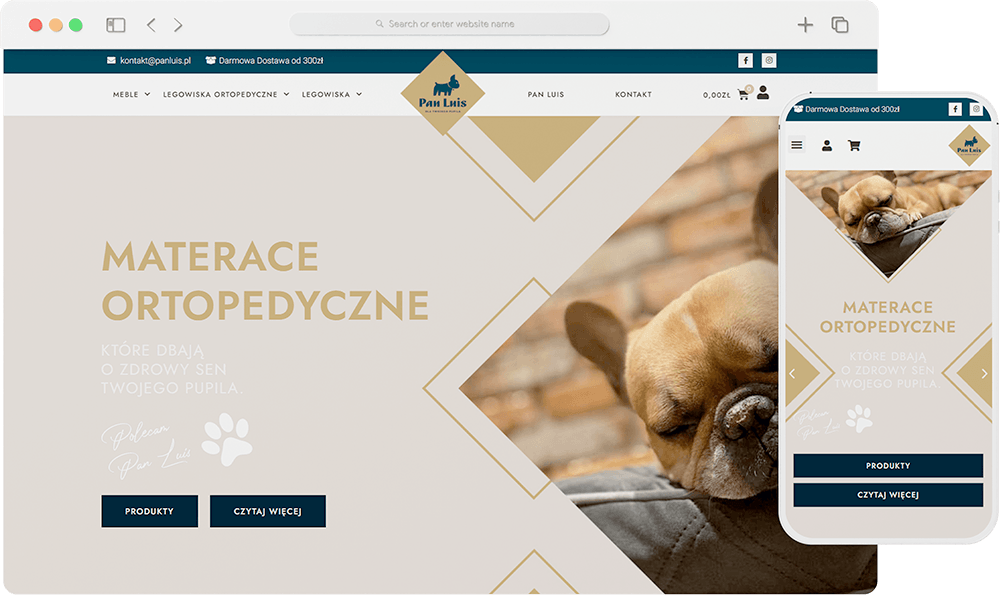Click the Pan Luis diamond logo
This screenshot has width=1000, height=595.
click(443, 94)
